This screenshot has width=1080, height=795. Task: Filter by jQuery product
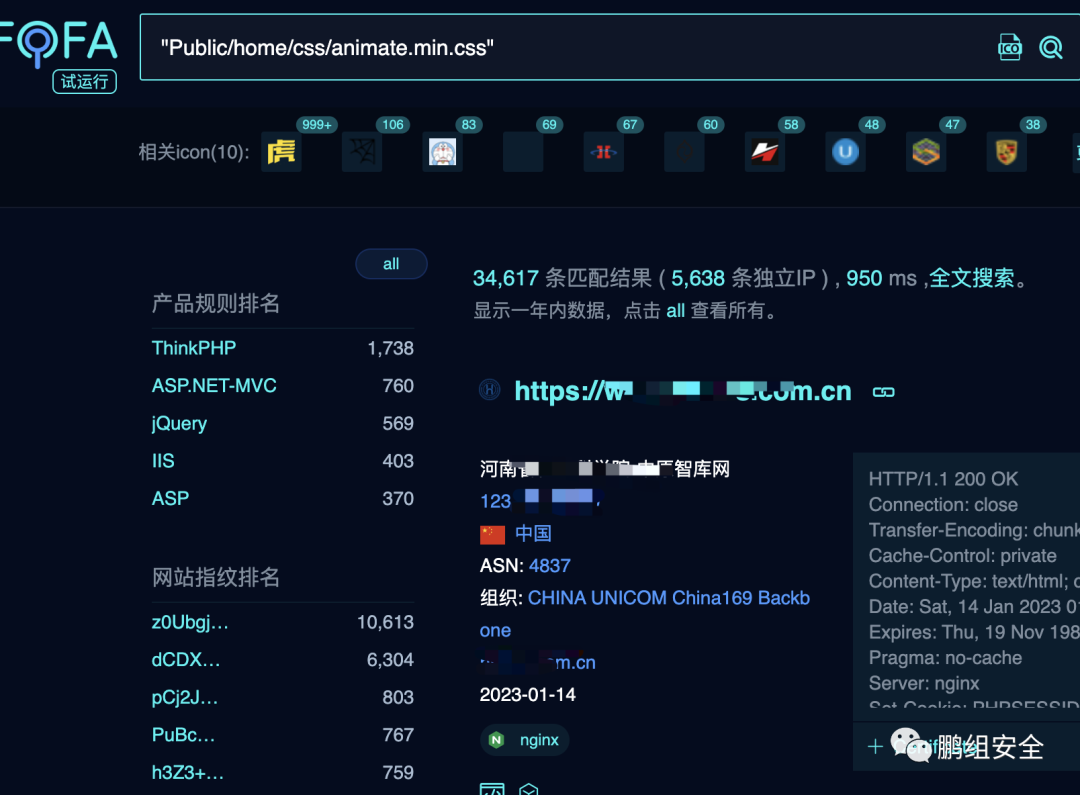coord(179,423)
